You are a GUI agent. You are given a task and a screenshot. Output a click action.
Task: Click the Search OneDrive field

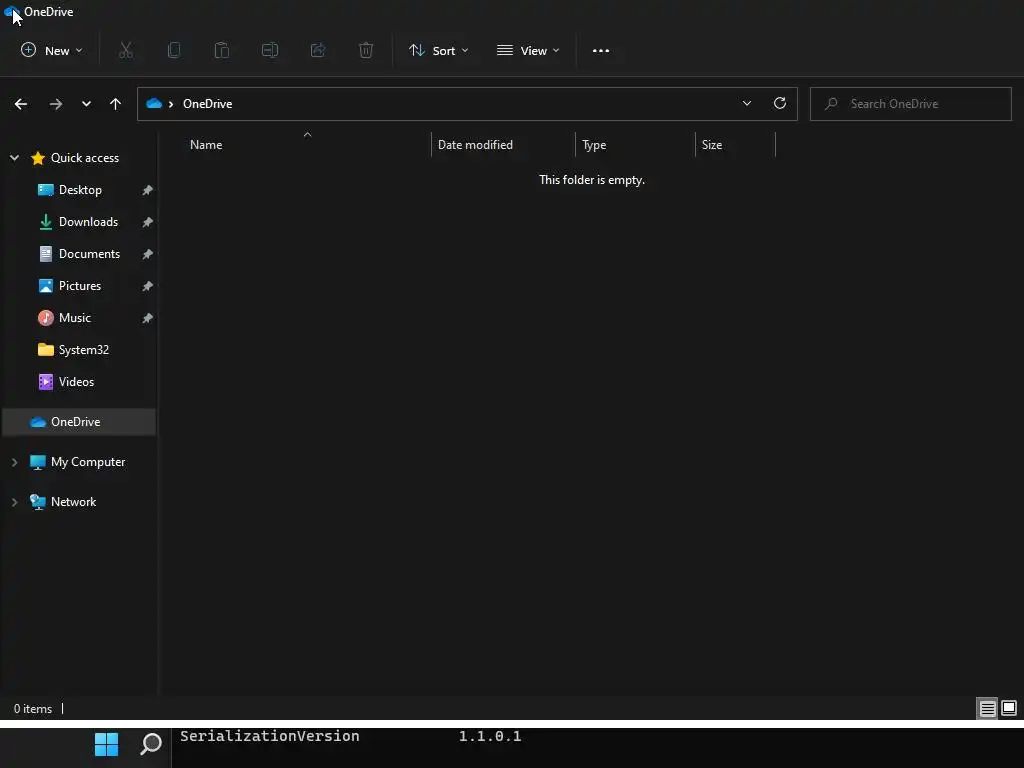910,104
